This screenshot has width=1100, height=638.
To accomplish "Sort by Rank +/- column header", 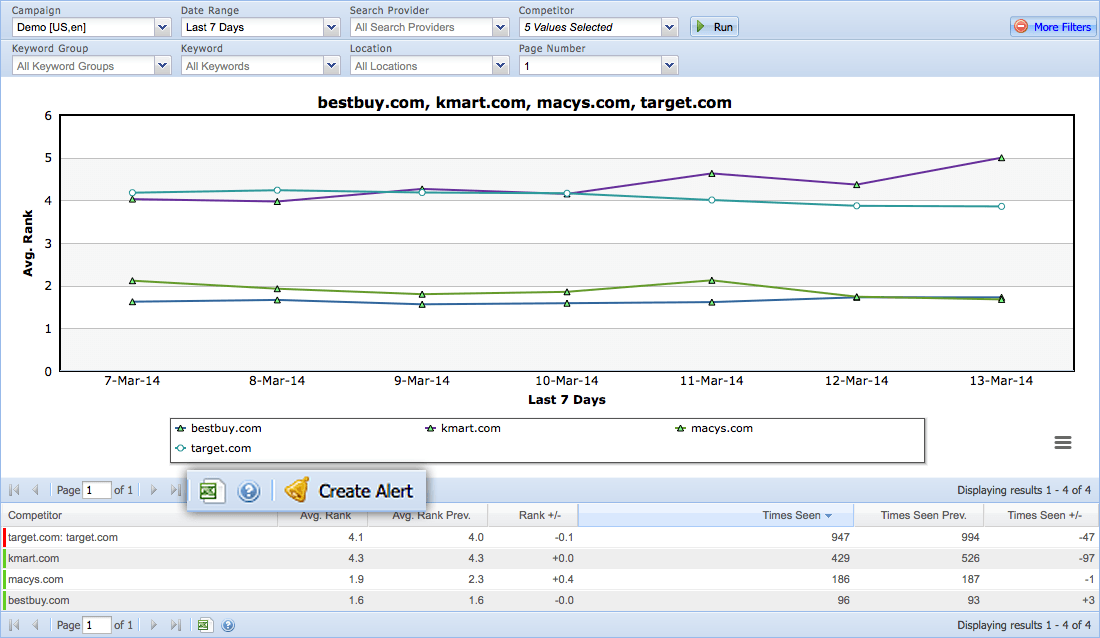I will pyautogui.click(x=532, y=515).
